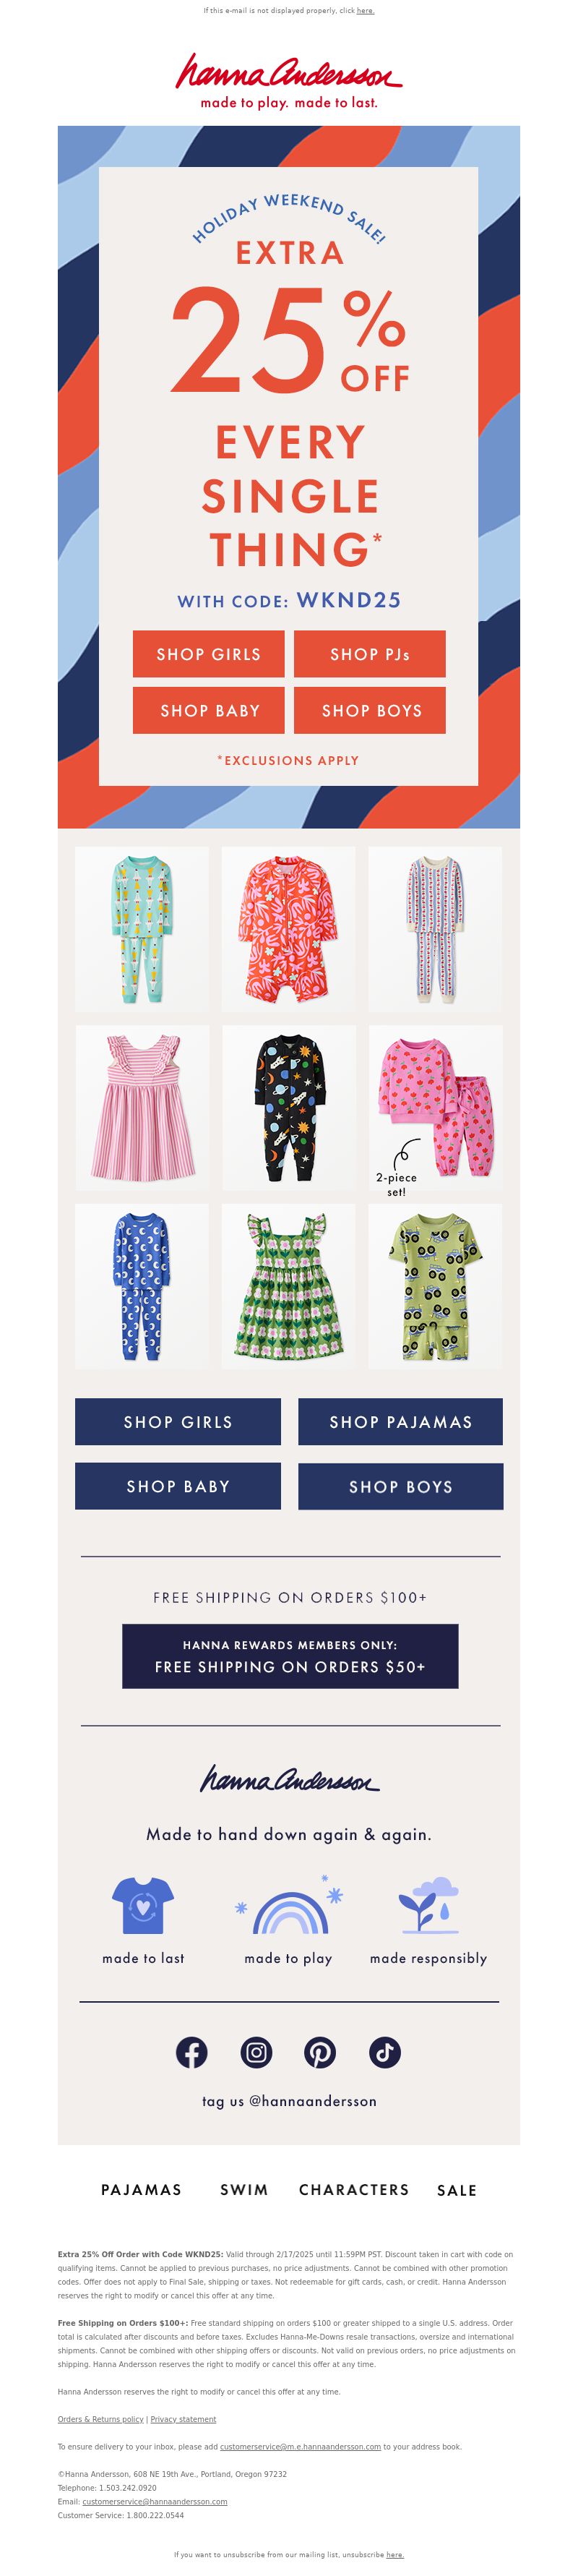Select the navy SHOP BOYS button
578x2576 pixels.
pos(401,1486)
